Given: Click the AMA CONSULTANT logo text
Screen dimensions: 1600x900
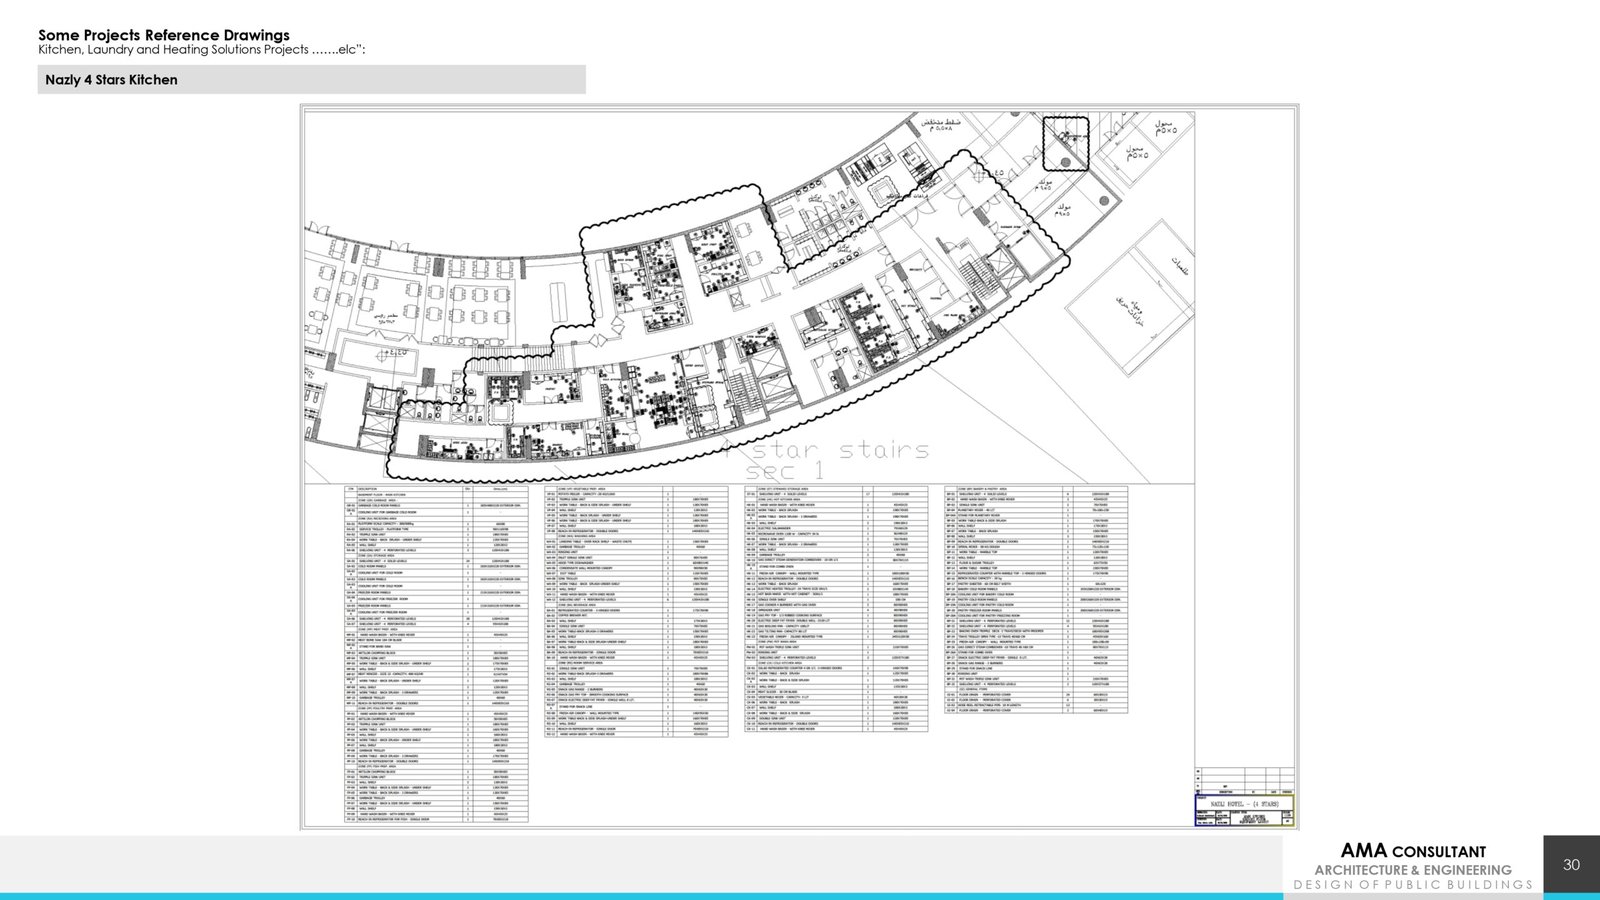Looking at the screenshot, I should [x=1412, y=851].
